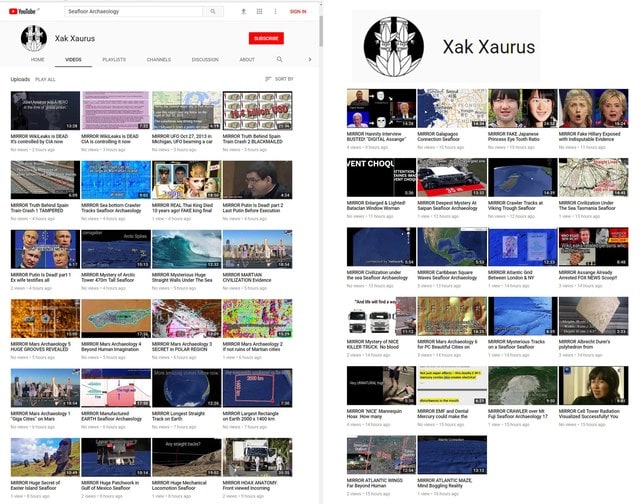Open Mars Archaeology 2 thumbnail
The width and height of the screenshot is (640, 504).
click(258, 318)
